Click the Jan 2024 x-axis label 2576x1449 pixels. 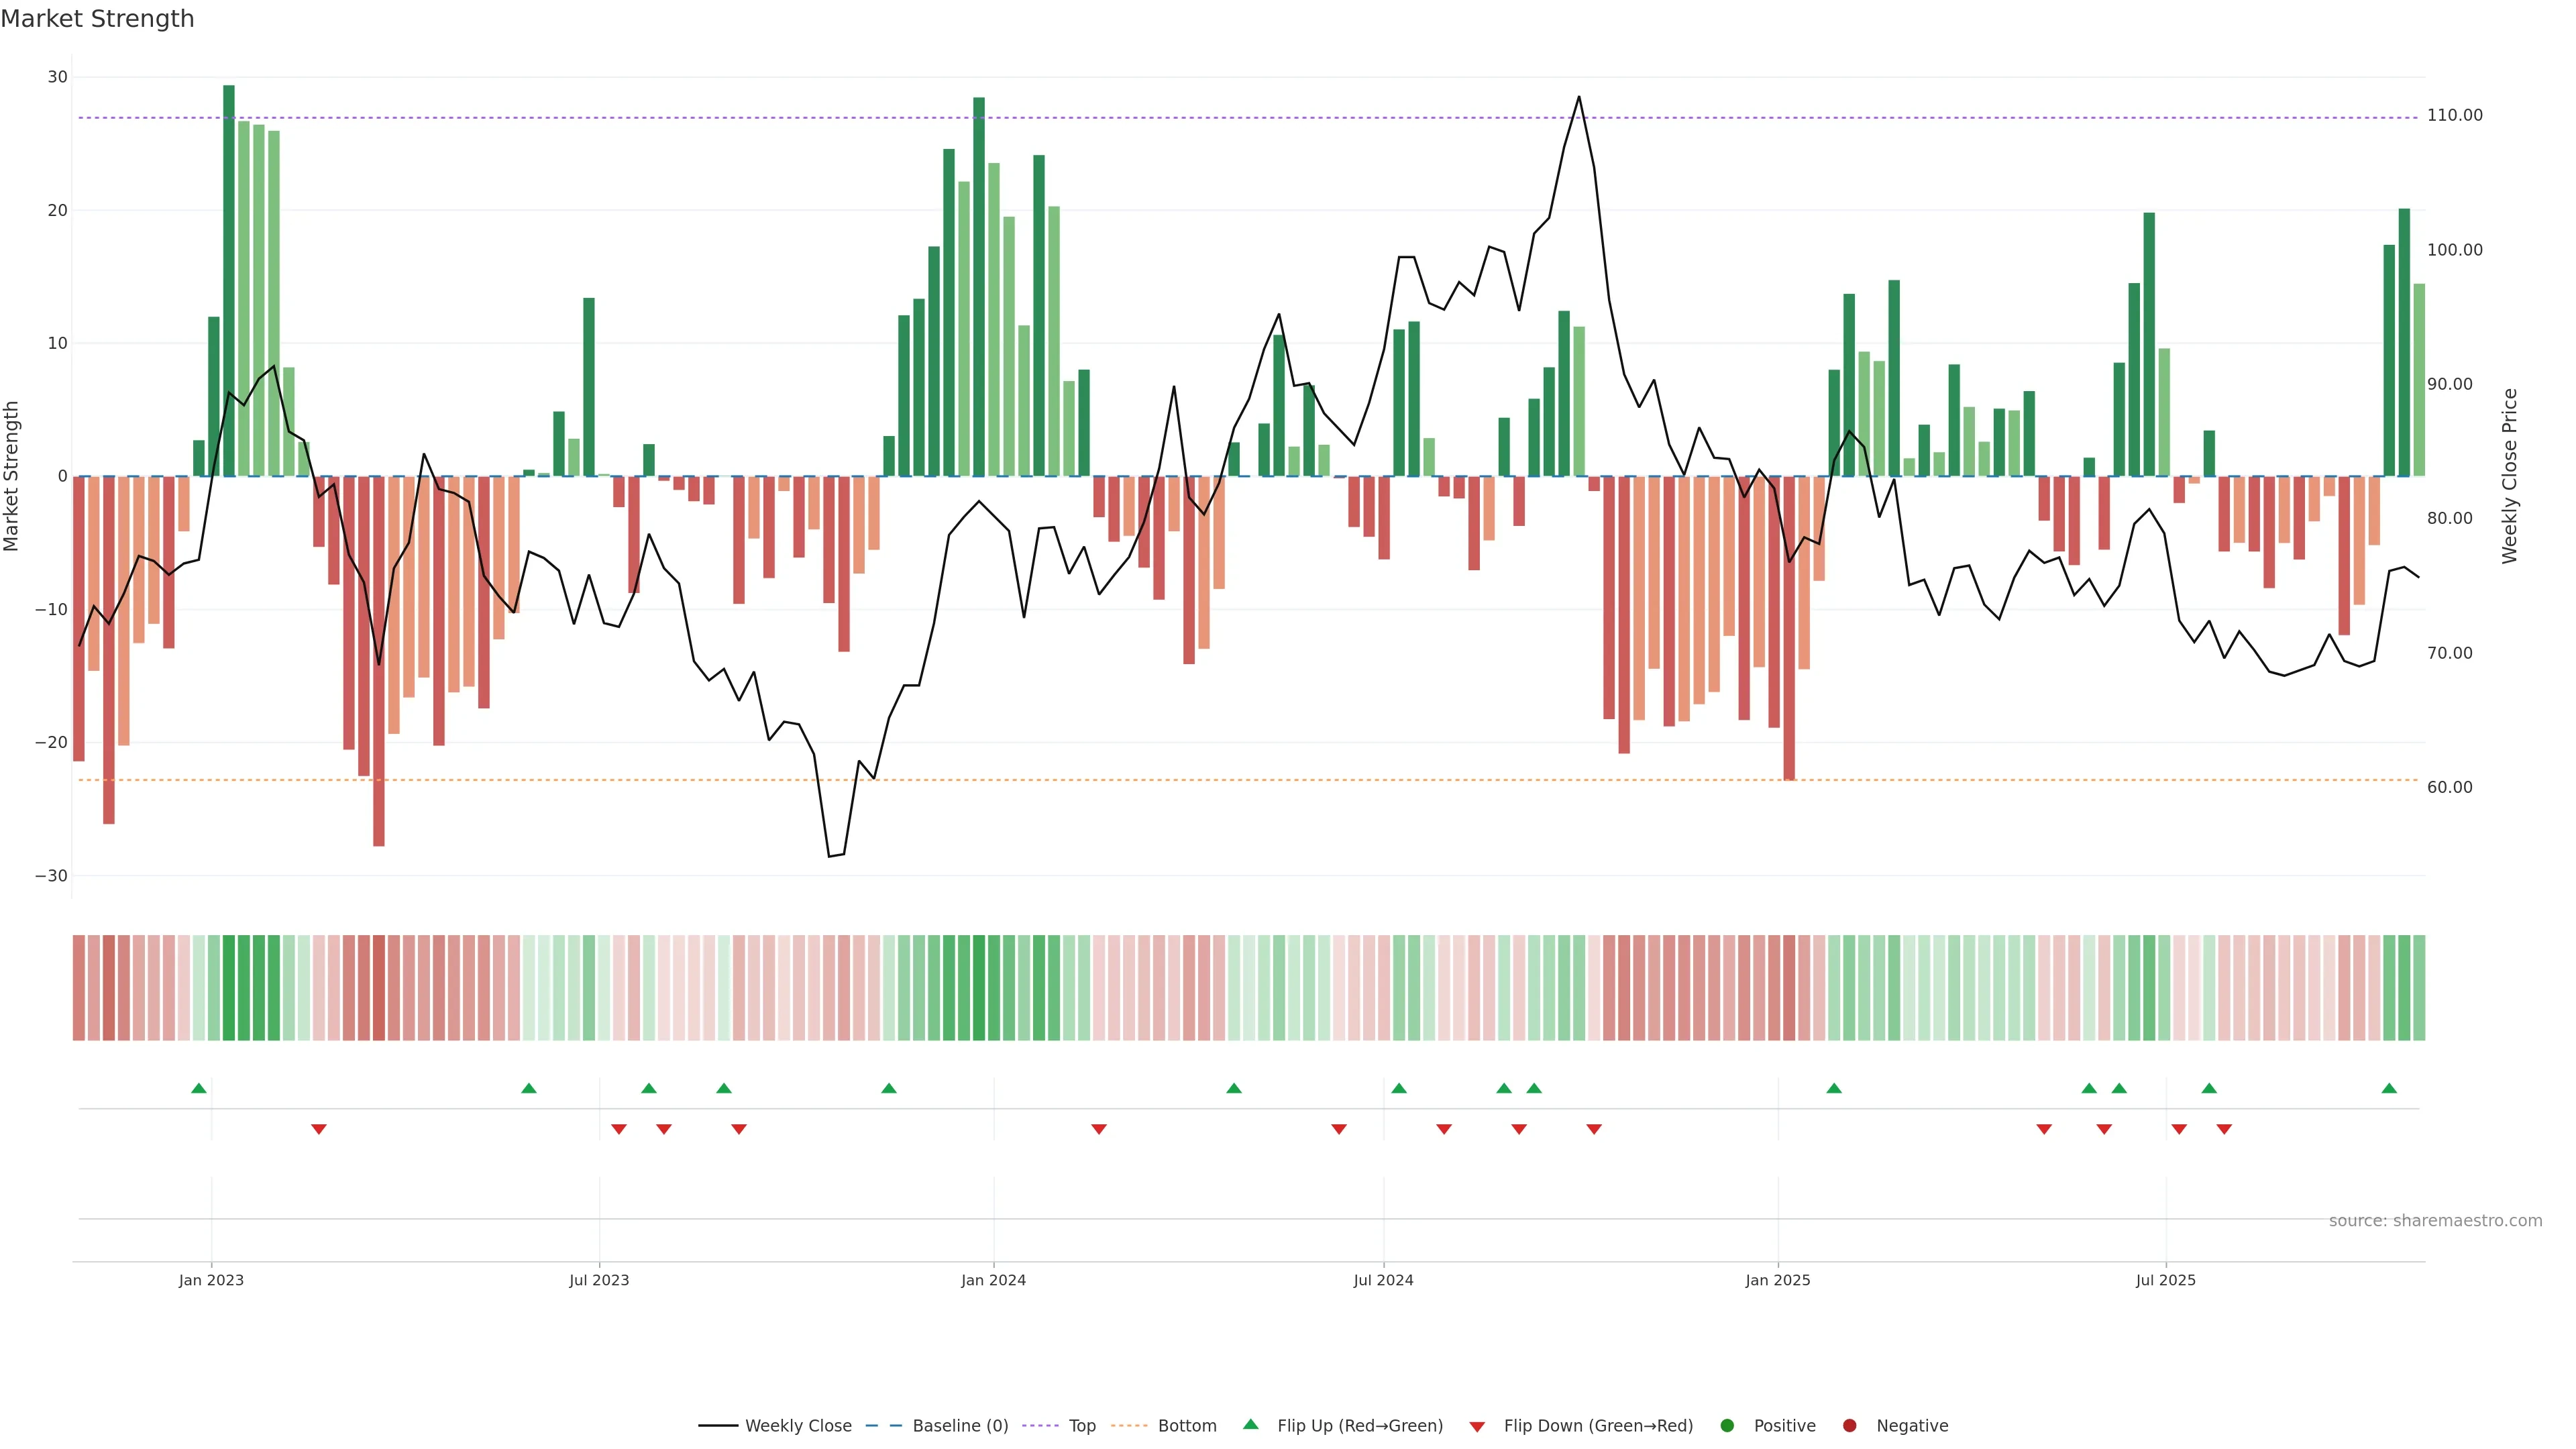coord(993,1280)
